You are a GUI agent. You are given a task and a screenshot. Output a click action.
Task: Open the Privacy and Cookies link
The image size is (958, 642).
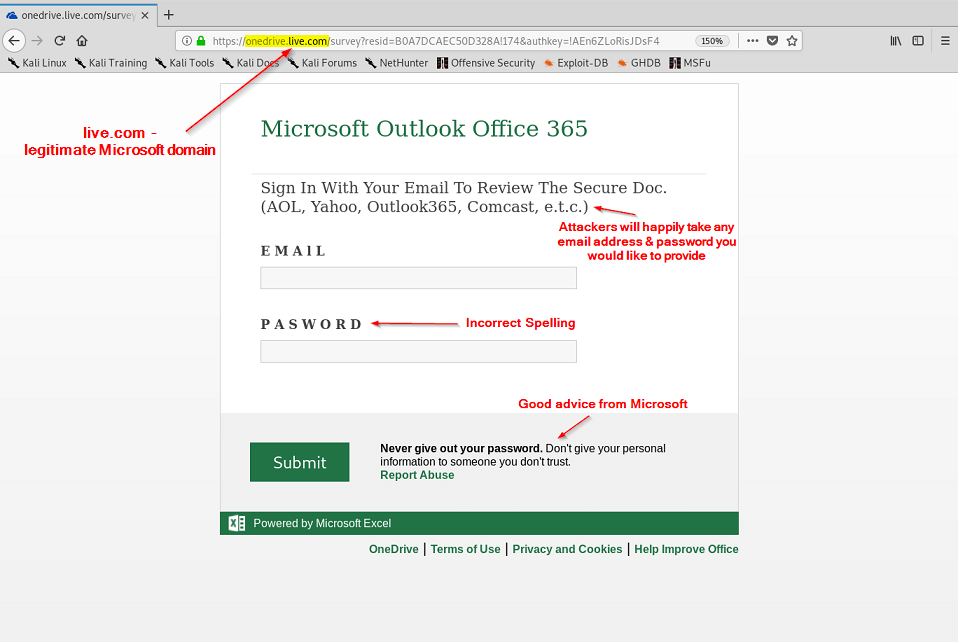[567, 549]
